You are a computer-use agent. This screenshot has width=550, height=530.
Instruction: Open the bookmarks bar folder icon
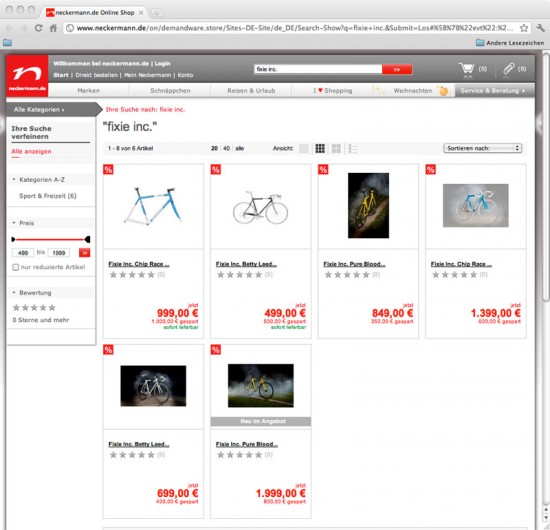click(7, 43)
